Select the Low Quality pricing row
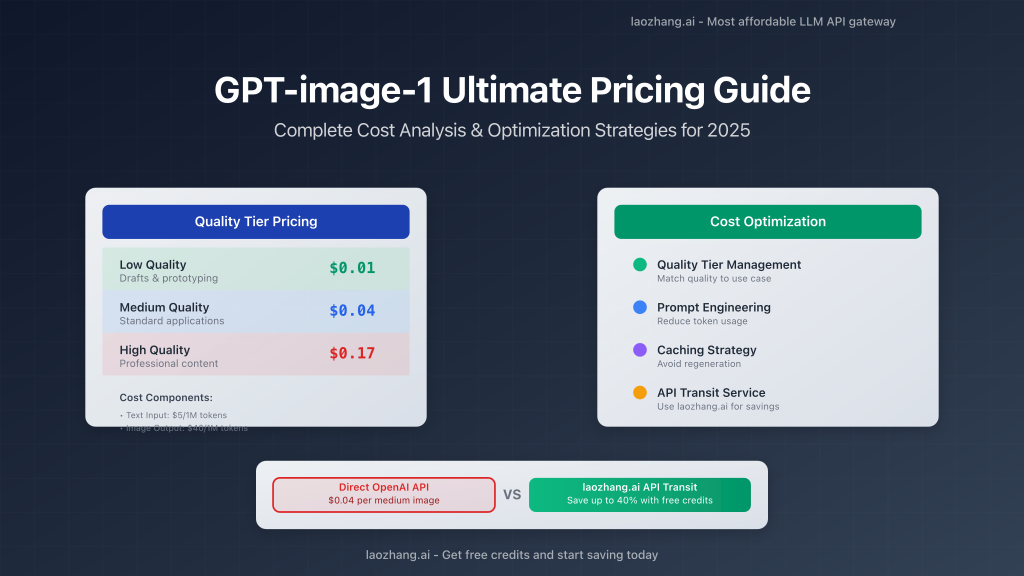This screenshot has height=576, width=1024. point(256,268)
